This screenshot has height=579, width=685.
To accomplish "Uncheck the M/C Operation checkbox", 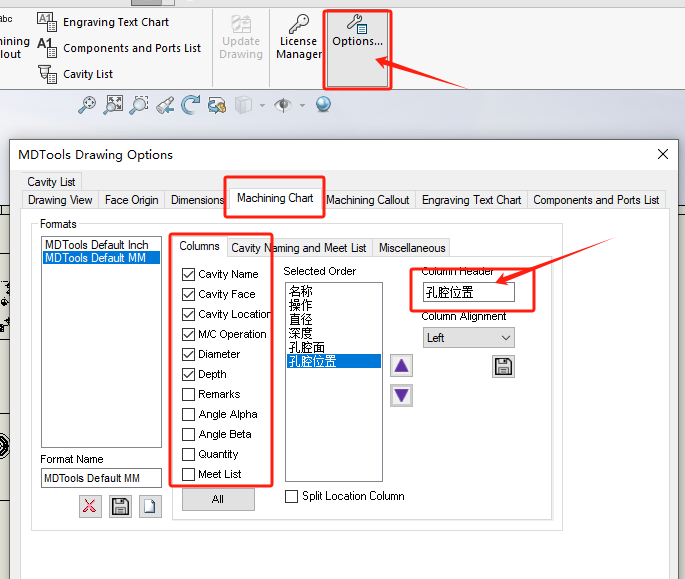I will tap(188, 334).
